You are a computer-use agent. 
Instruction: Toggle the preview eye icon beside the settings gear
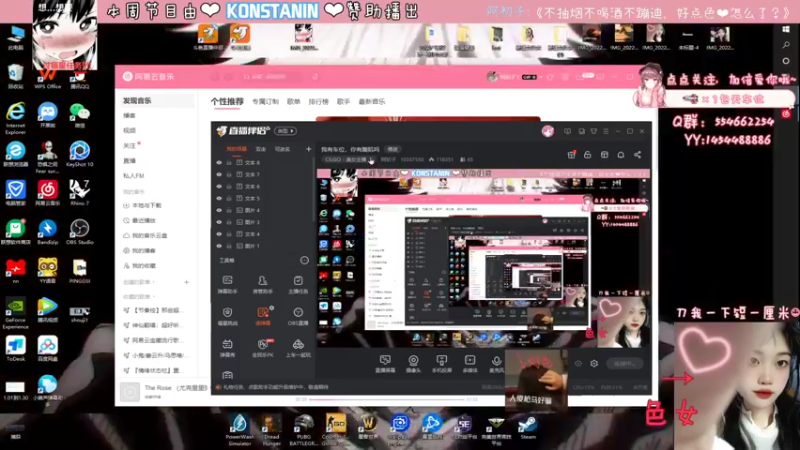click(x=578, y=364)
